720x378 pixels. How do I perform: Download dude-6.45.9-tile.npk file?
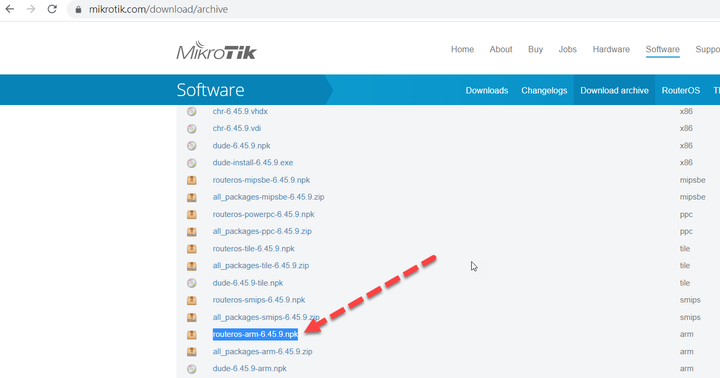[x=248, y=283]
